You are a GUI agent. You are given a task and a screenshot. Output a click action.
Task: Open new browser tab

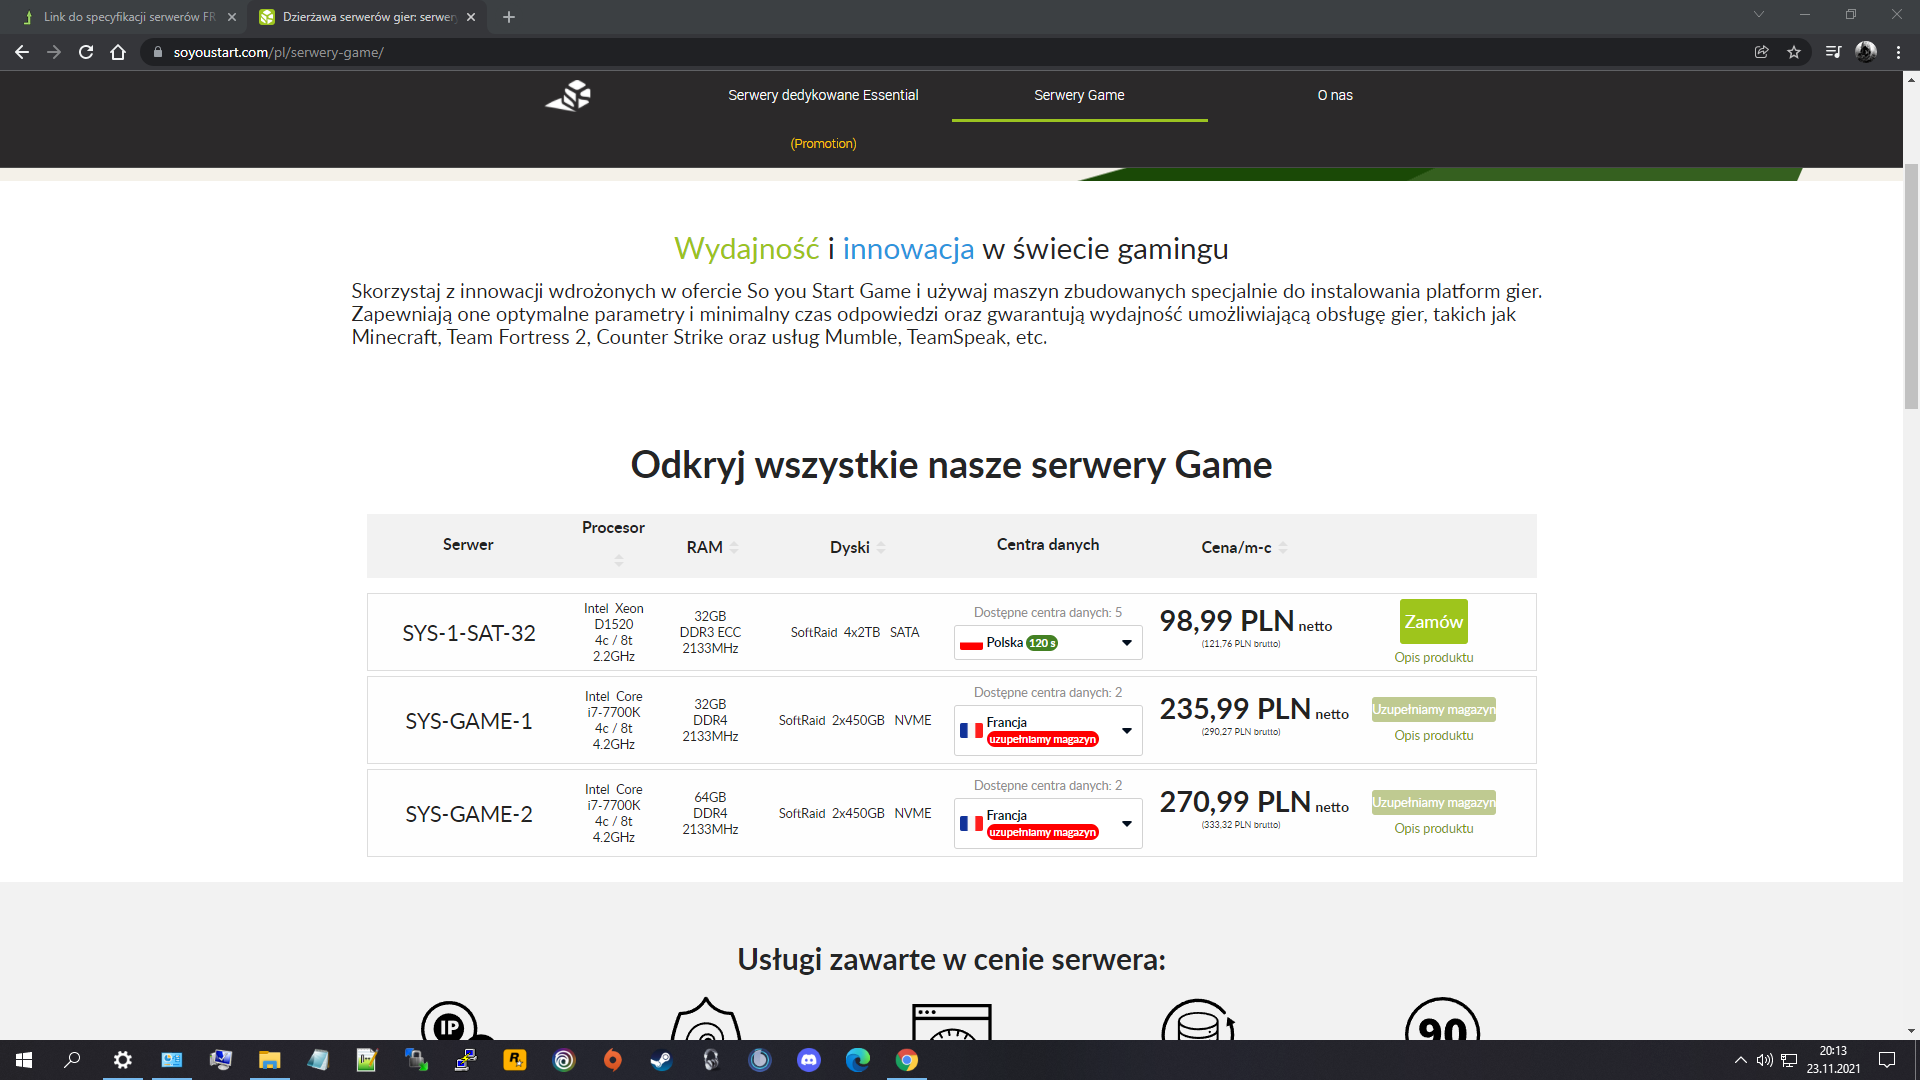(509, 17)
